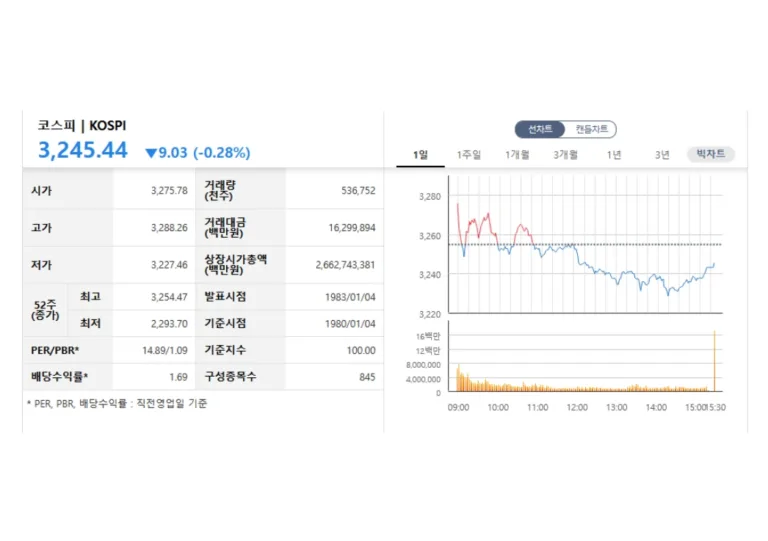
Task: Switch to the 선차트 line chart toggle
Action: click(x=540, y=129)
